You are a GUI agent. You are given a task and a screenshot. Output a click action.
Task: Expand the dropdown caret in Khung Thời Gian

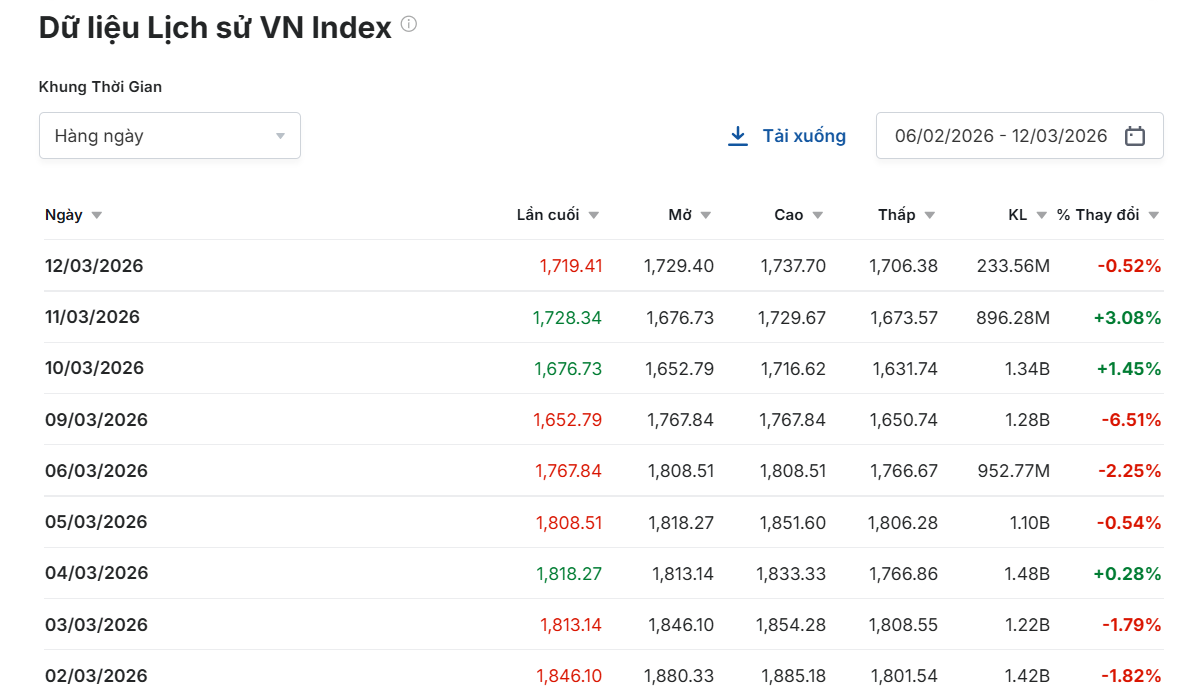pyautogui.click(x=280, y=136)
